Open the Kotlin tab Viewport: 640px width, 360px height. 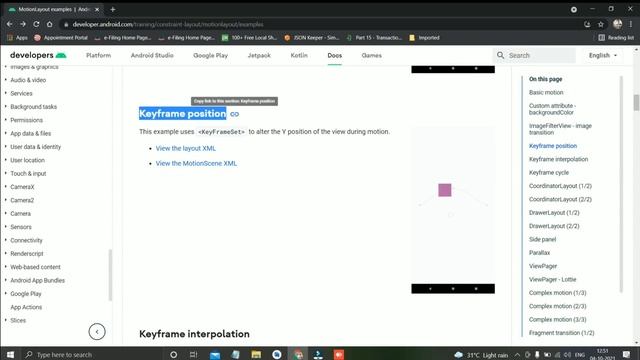point(299,55)
